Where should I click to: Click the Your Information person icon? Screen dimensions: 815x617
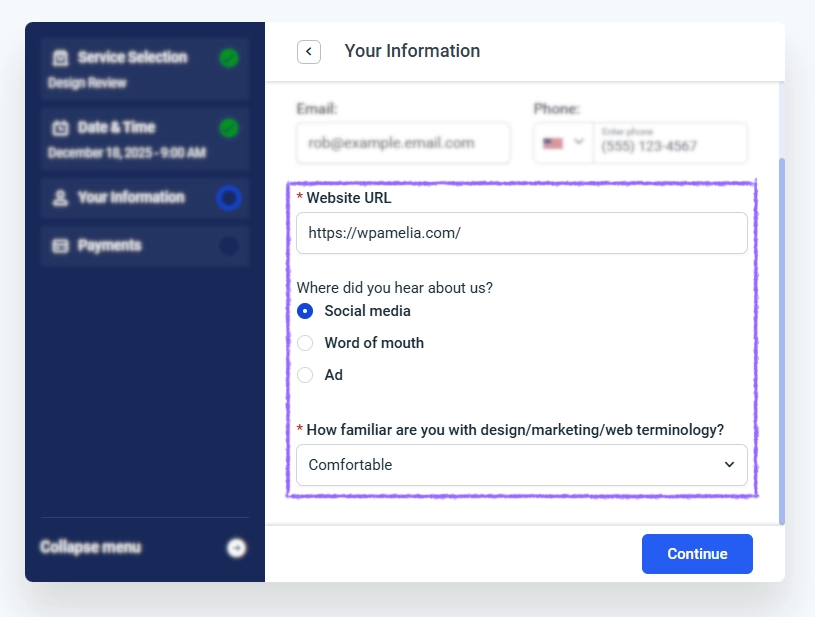[x=61, y=198]
